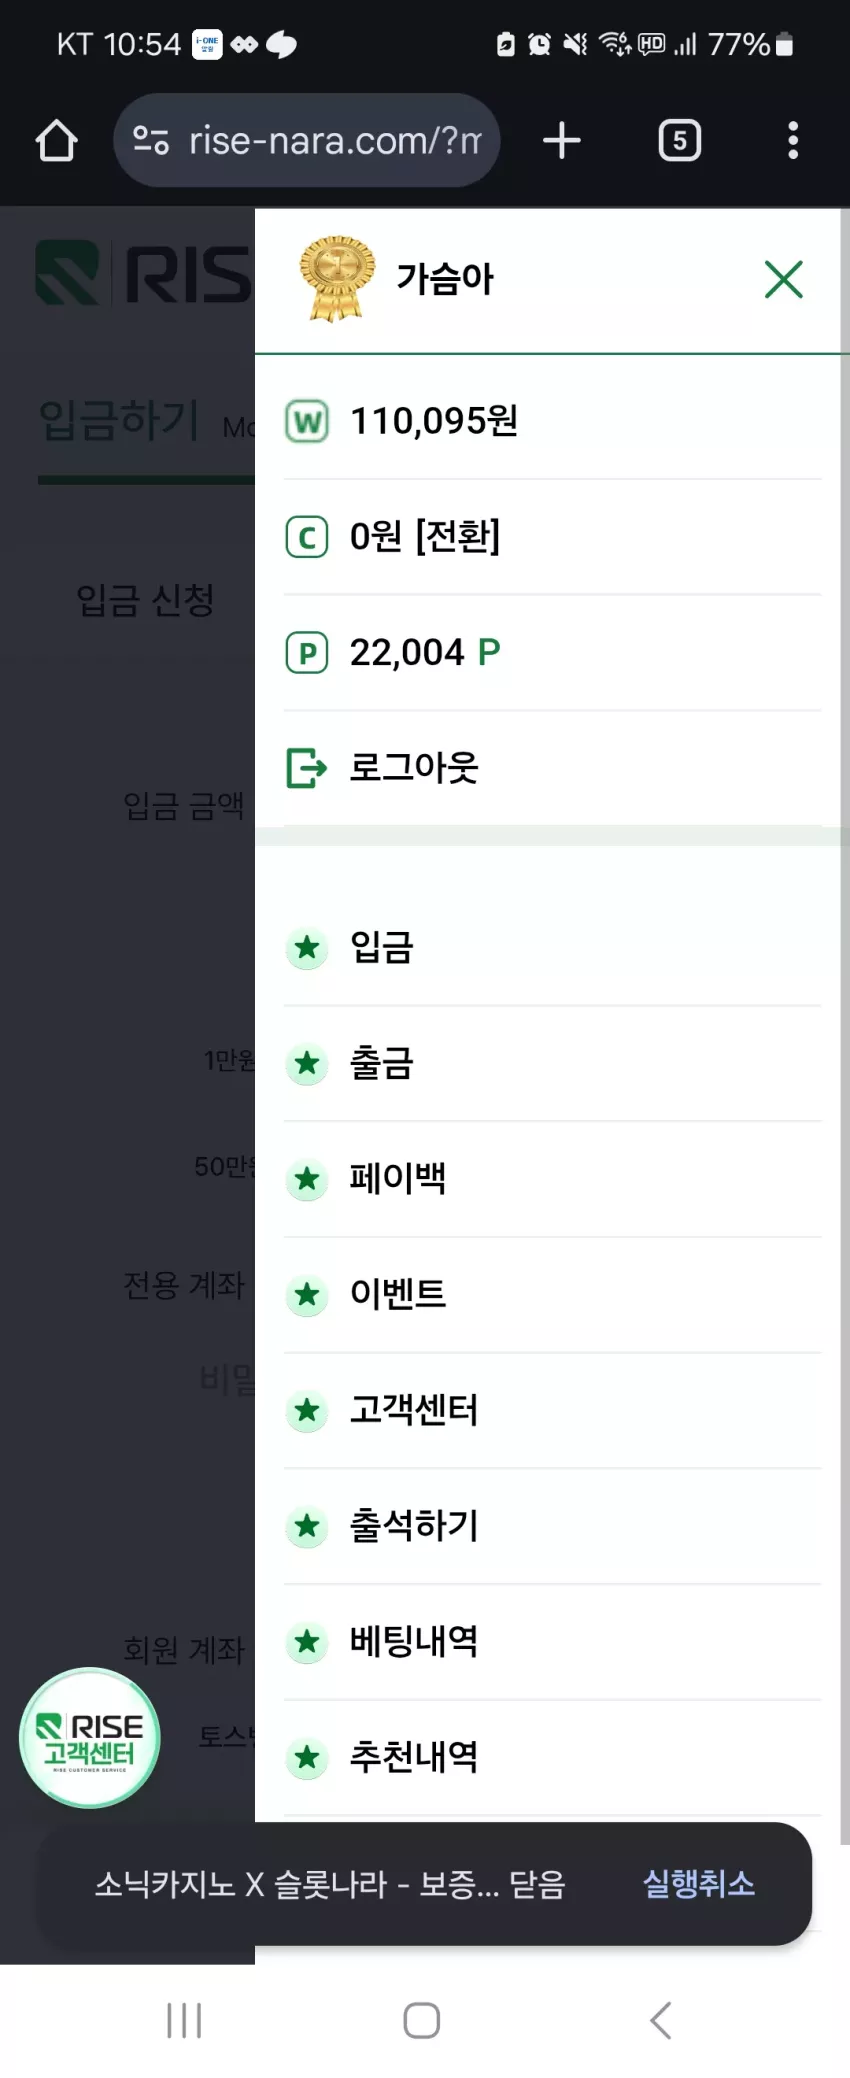Open the browser home page icon
The width and height of the screenshot is (850, 2078).
(56, 141)
